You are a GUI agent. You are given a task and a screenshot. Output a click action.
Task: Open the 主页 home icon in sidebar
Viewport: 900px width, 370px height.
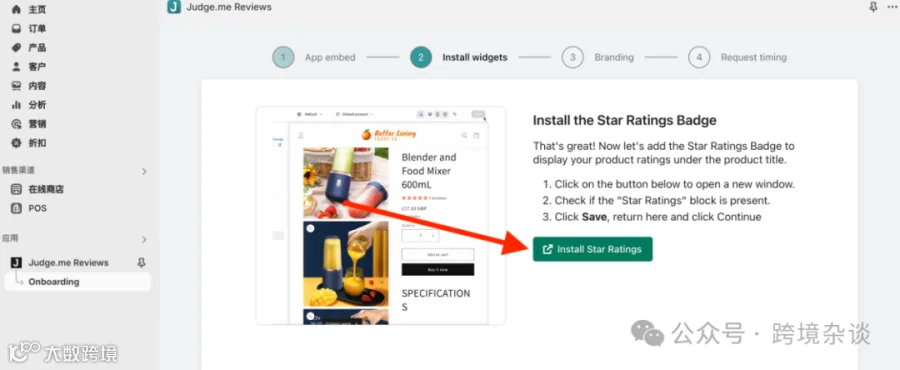17,10
